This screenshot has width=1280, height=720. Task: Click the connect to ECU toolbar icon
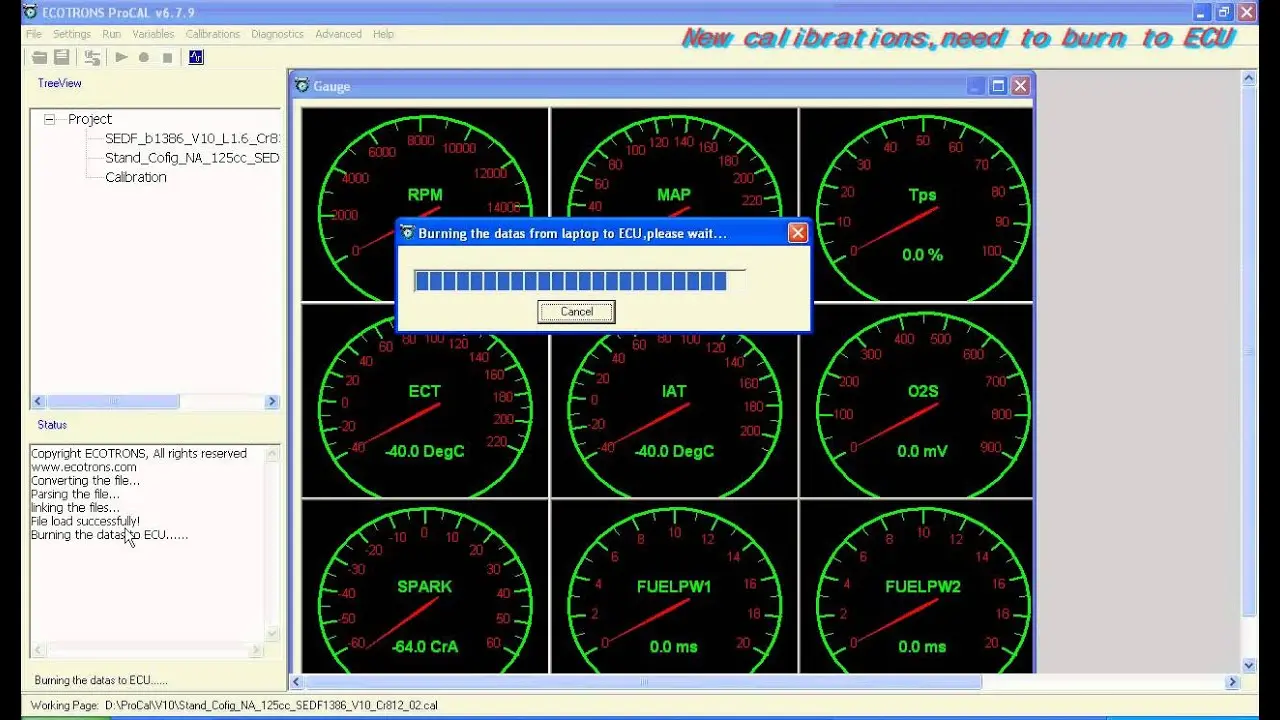click(92, 57)
